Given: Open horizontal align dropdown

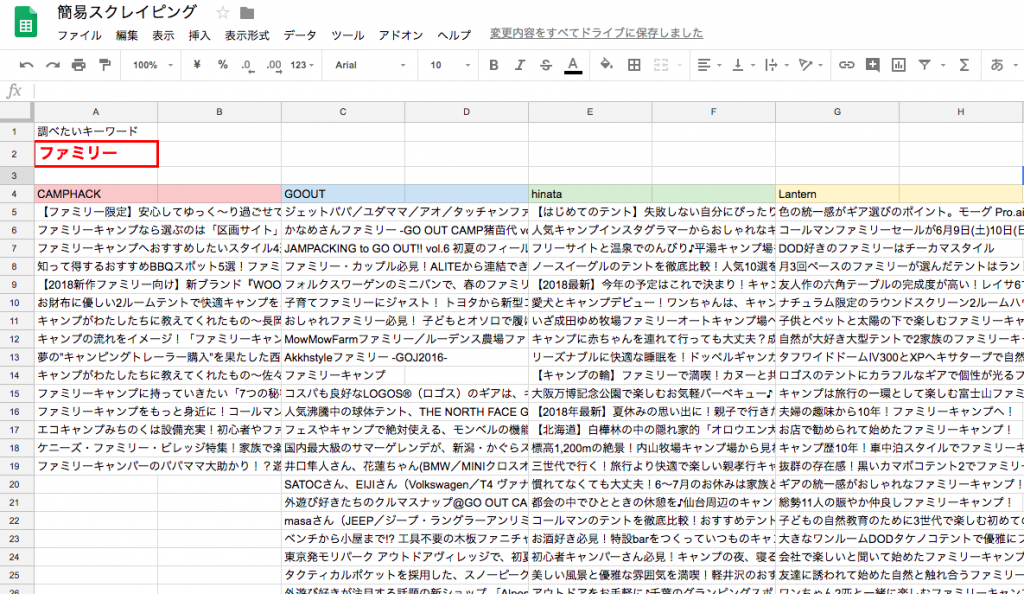Looking at the screenshot, I should [x=709, y=65].
